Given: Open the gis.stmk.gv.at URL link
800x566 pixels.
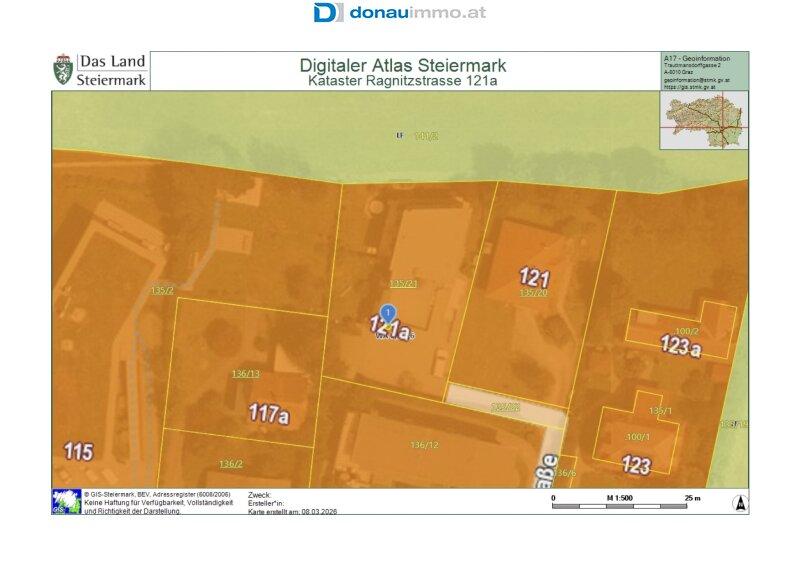Looking at the screenshot, I should tap(697, 87).
